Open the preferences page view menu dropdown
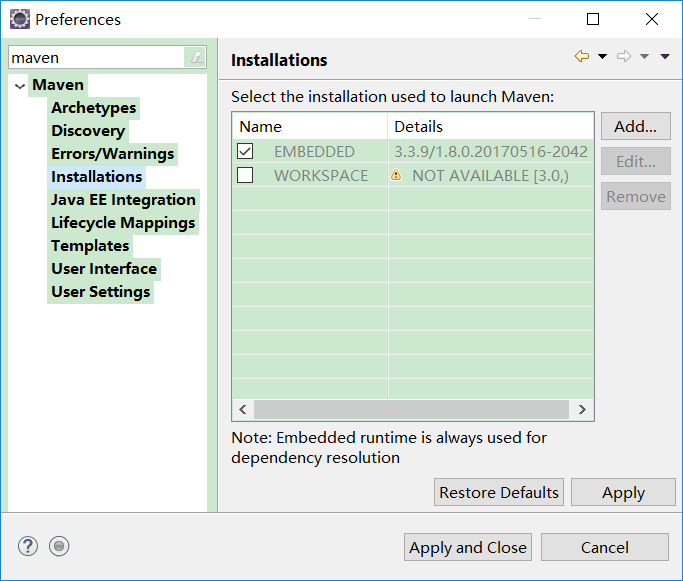Viewport: 683px width, 581px height. pyautogui.click(x=665, y=57)
